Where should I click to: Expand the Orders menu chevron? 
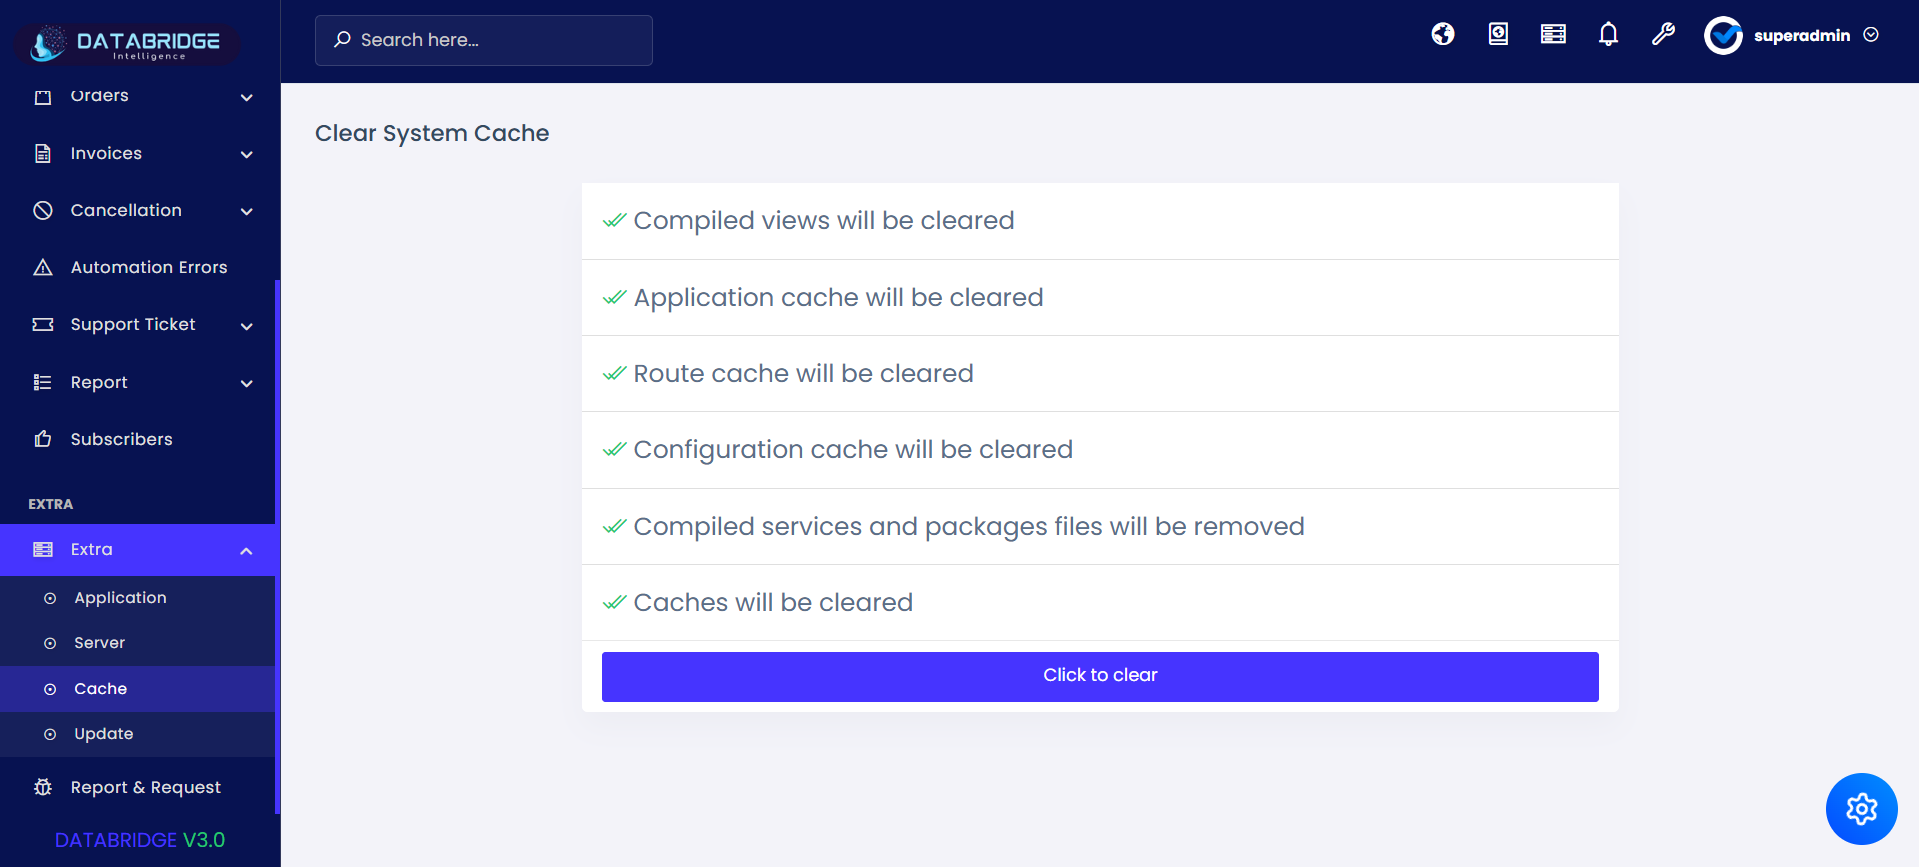(x=247, y=97)
